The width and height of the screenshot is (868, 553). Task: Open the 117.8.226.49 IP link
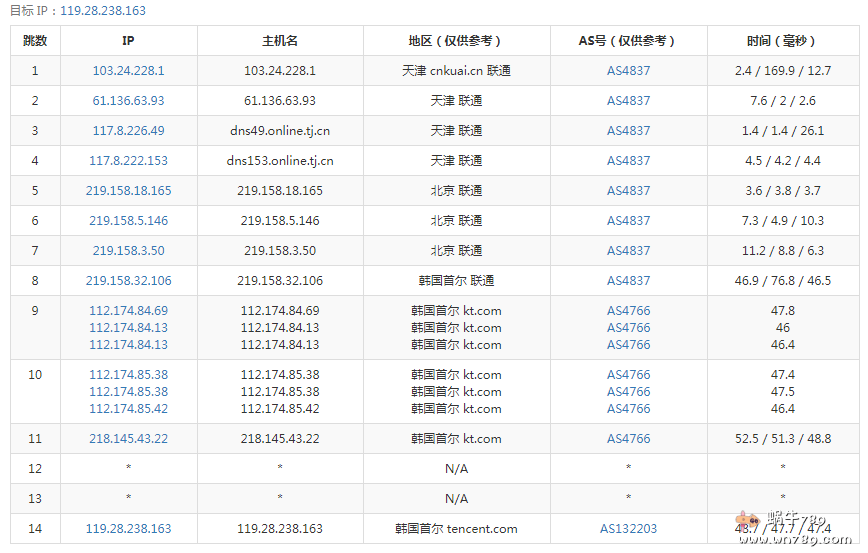(128, 131)
